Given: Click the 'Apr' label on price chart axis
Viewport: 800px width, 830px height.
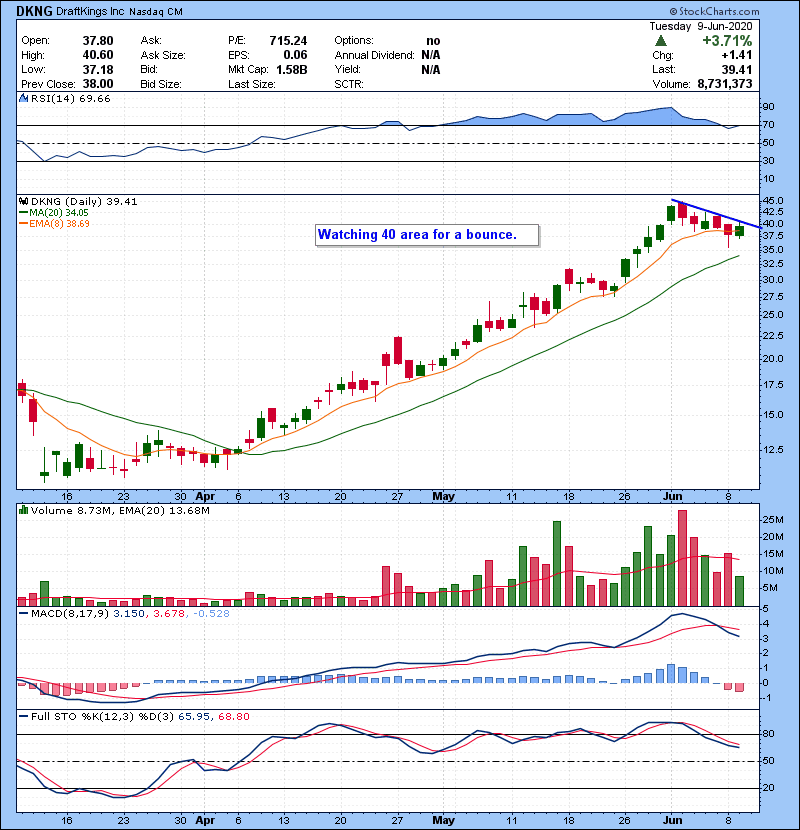Looking at the screenshot, I should [205, 497].
